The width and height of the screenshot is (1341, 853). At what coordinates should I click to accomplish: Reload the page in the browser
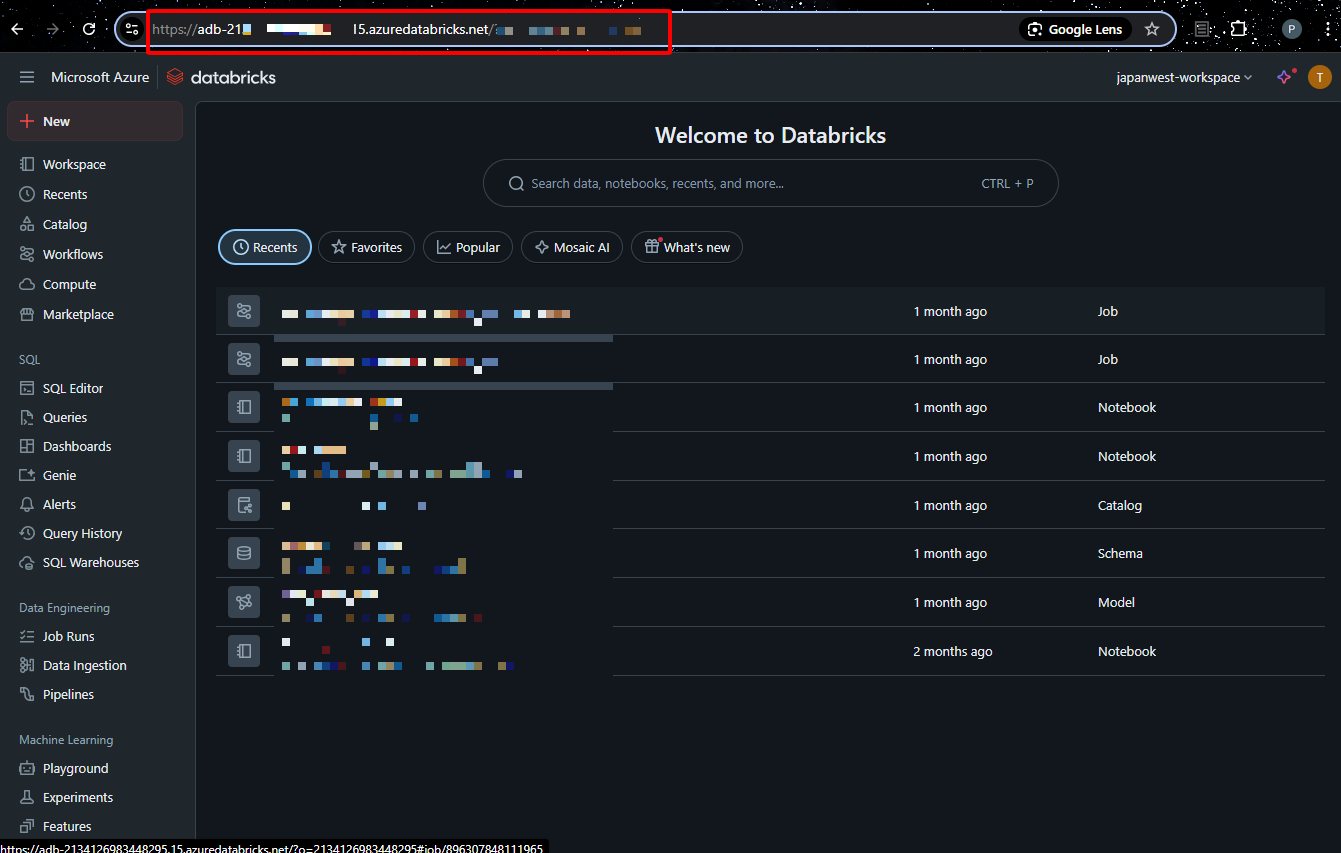pyautogui.click(x=89, y=29)
